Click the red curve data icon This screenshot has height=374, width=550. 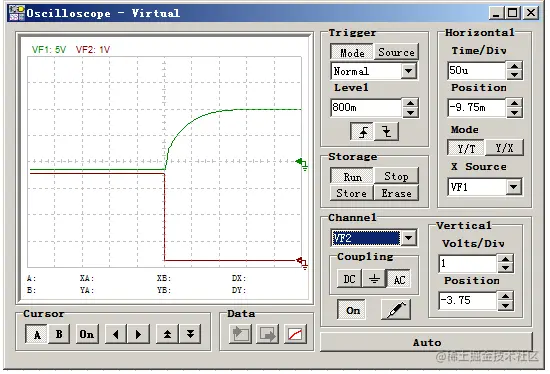[x=295, y=334]
